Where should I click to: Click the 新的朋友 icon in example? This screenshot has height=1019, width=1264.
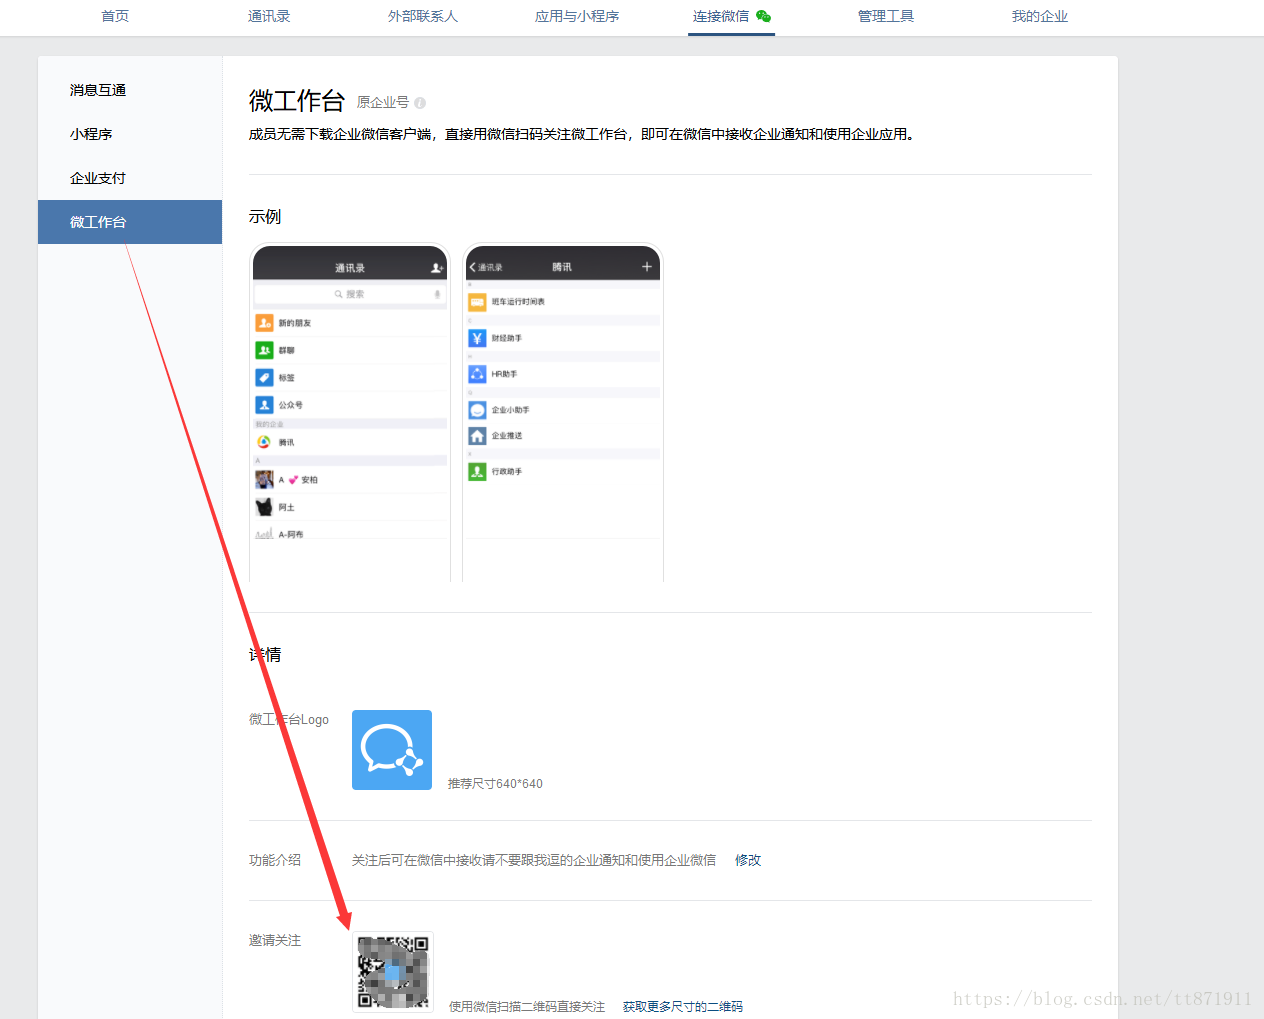pos(264,323)
